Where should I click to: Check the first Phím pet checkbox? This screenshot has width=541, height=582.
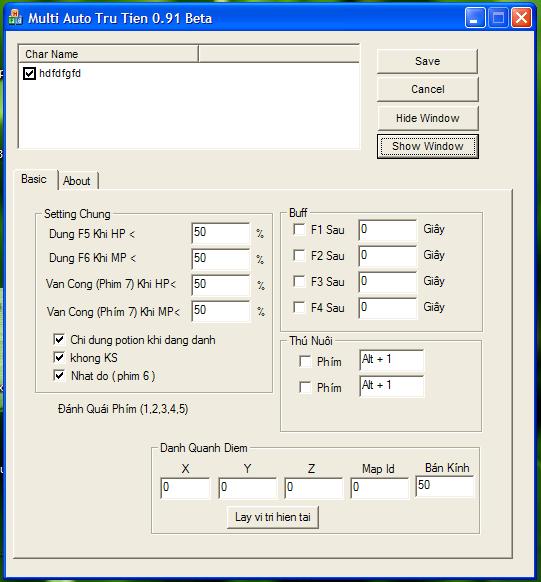[305, 361]
